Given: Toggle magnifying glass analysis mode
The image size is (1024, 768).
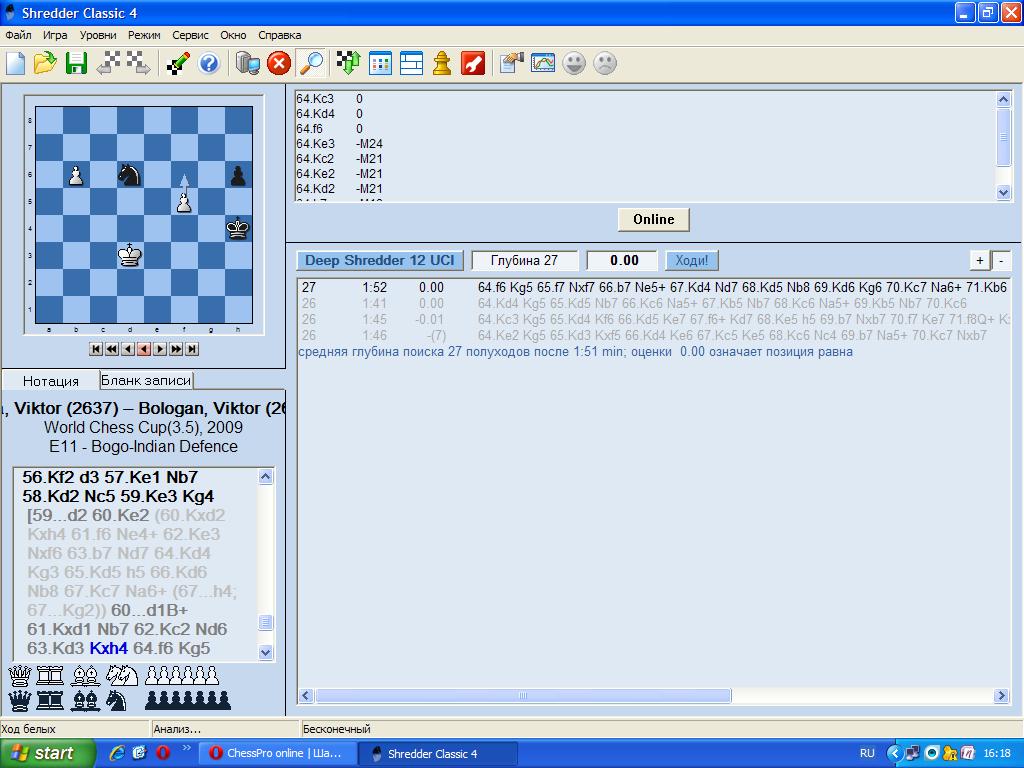Looking at the screenshot, I should pyautogui.click(x=311, y=64).
